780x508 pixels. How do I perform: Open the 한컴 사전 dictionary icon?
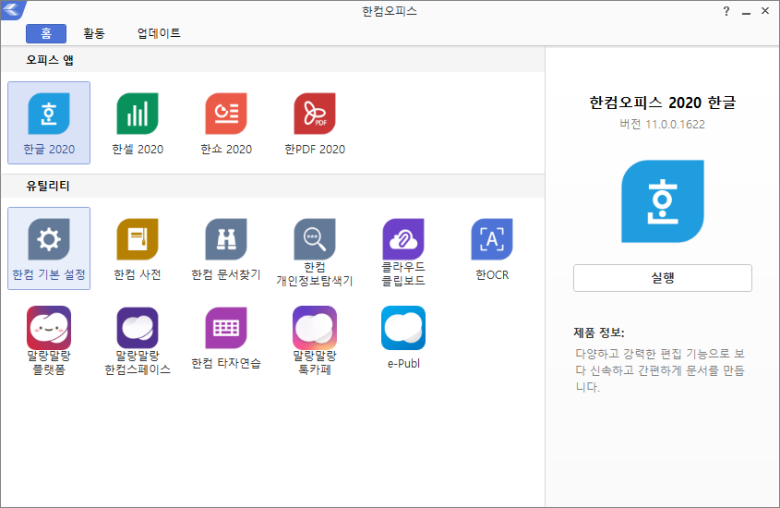[x=137, y=239]
